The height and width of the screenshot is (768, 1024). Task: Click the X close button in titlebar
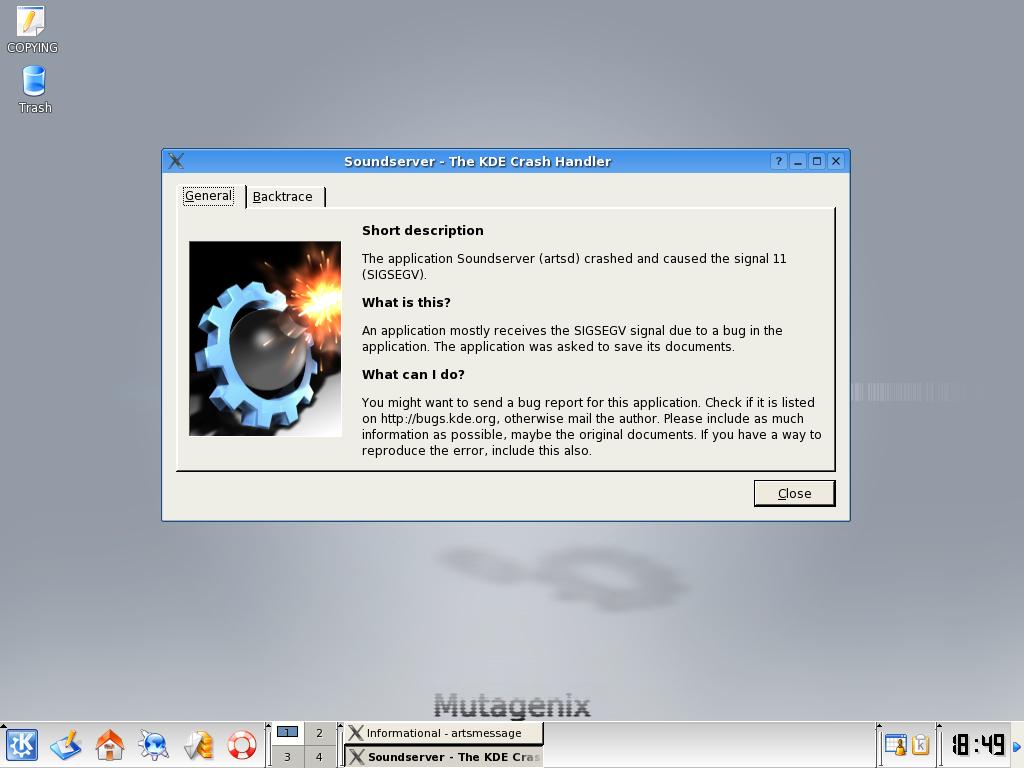tap(836, 161)
